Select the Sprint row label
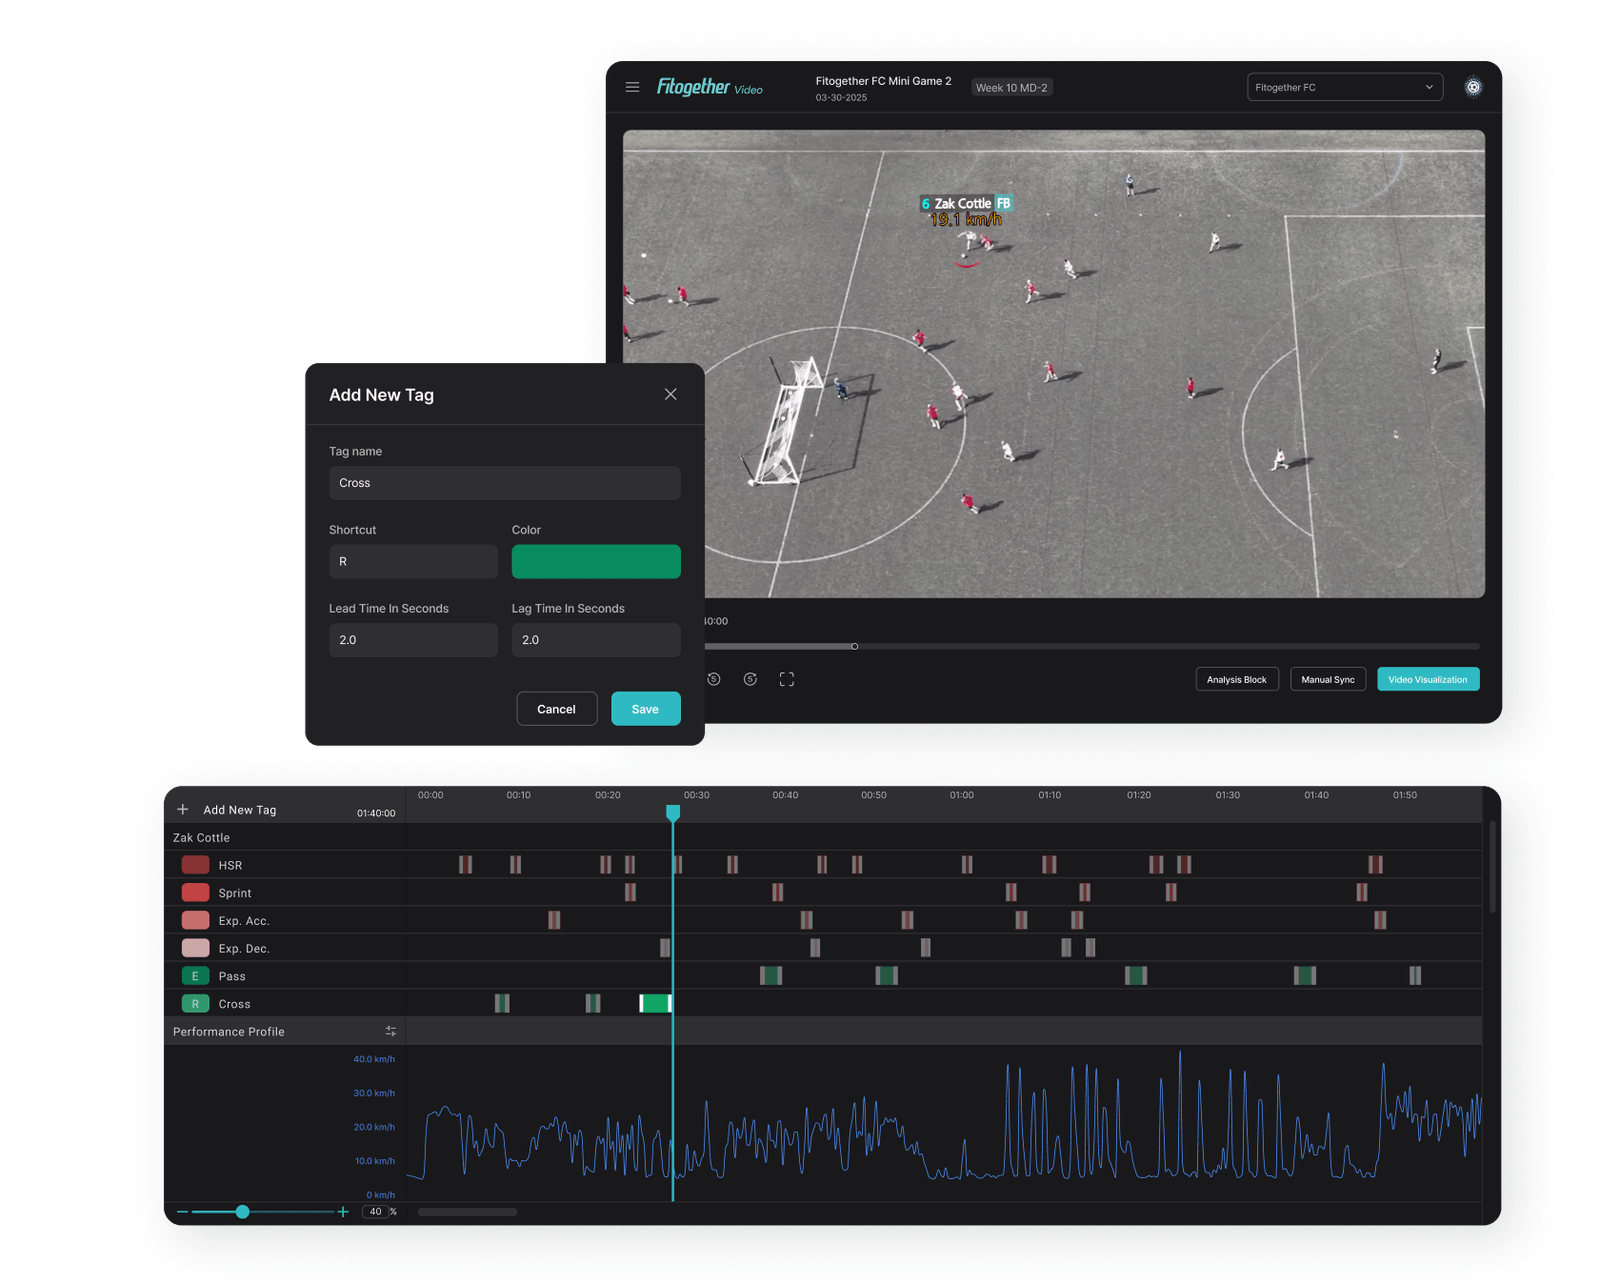The width and height of the screenshot is (1600, 1286). 235,893
